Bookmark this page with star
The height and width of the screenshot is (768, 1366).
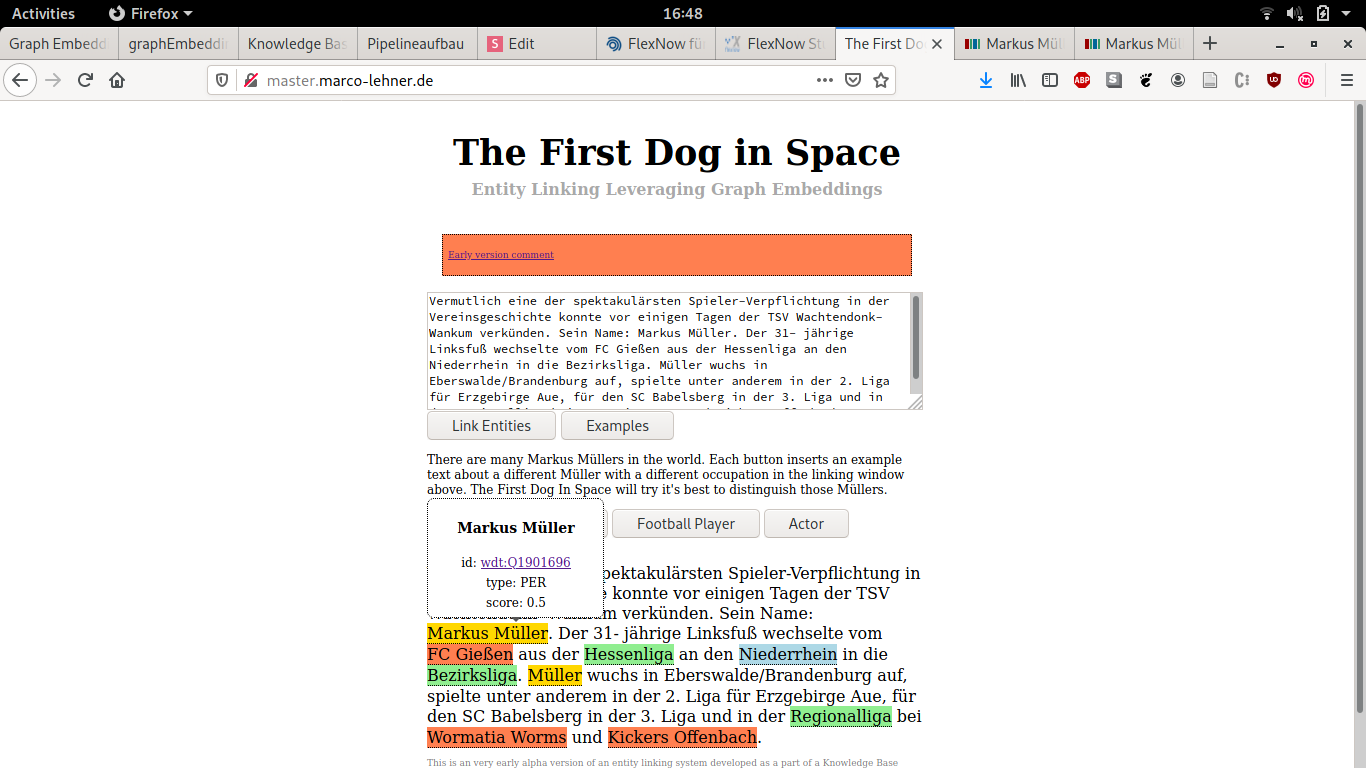pos(881,80)
